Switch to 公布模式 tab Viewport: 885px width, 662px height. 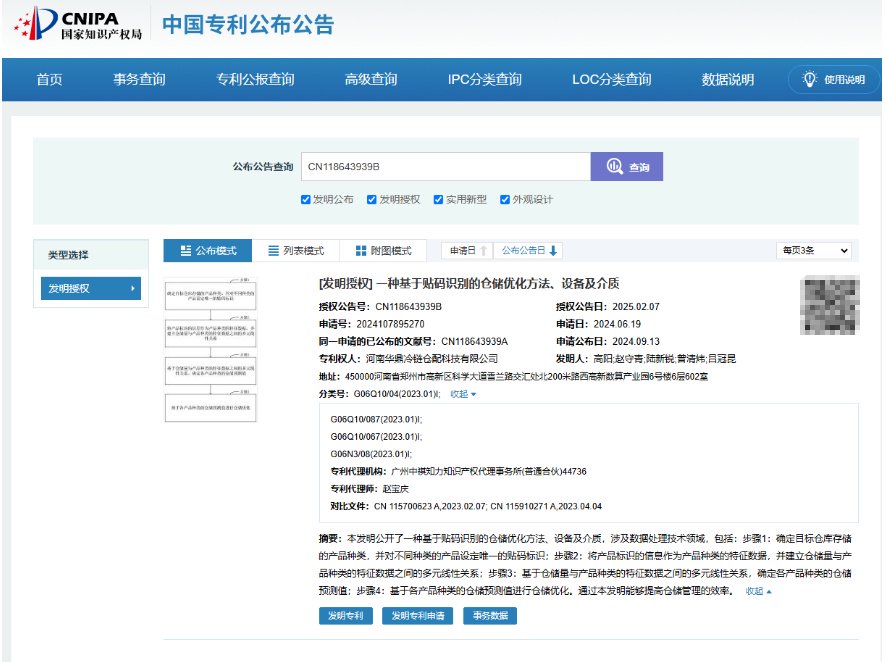click(208, 251)
